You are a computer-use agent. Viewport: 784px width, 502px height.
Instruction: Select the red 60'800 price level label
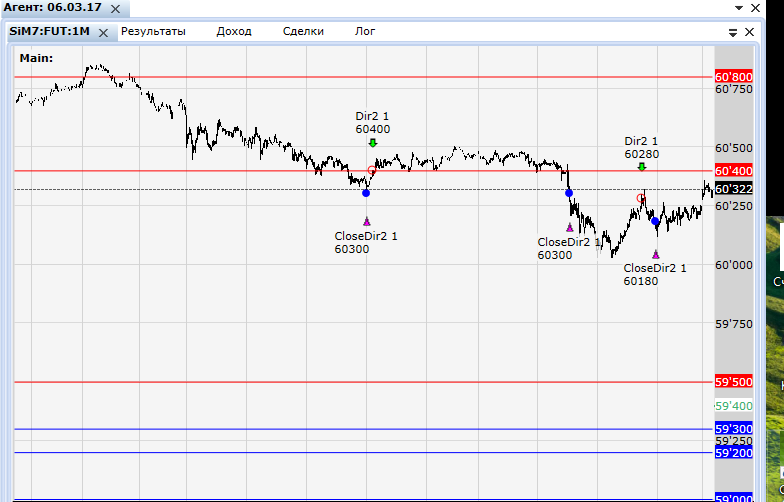pyautogui.click(x=734, y=76)
